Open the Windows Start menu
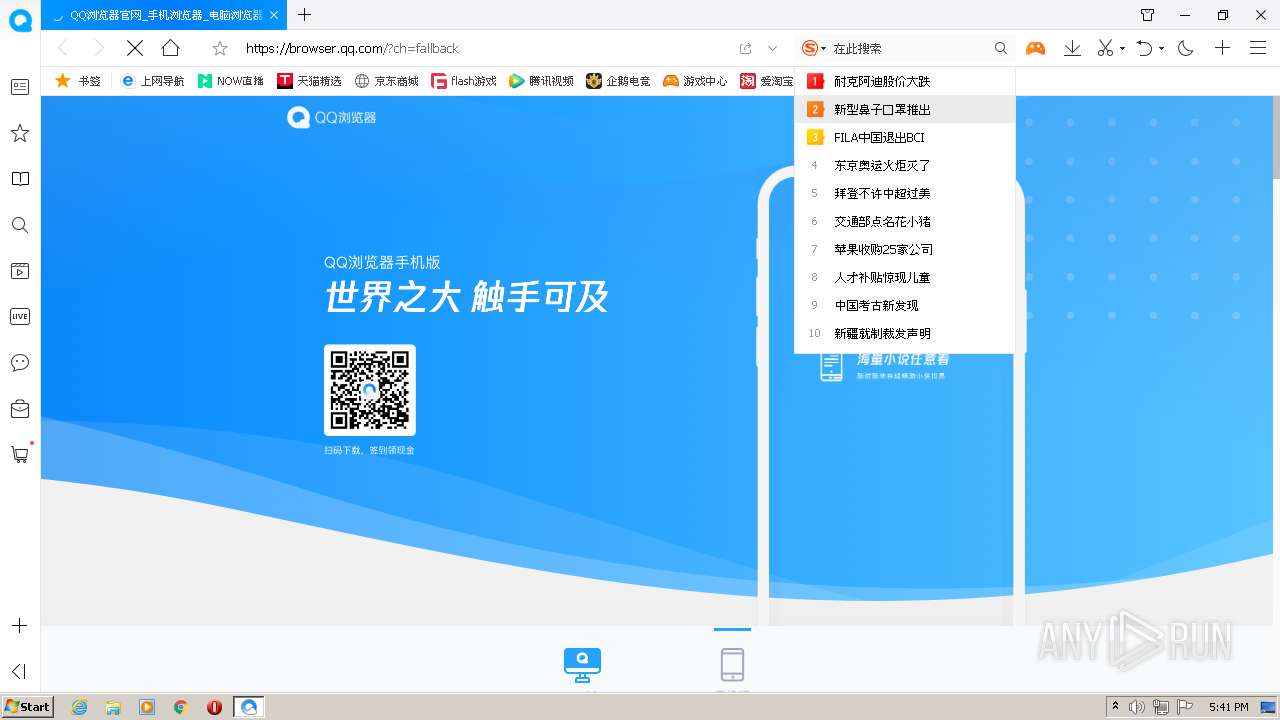Image resolution: width=1280 pixels, height=720 pixels. pos(27,707)
